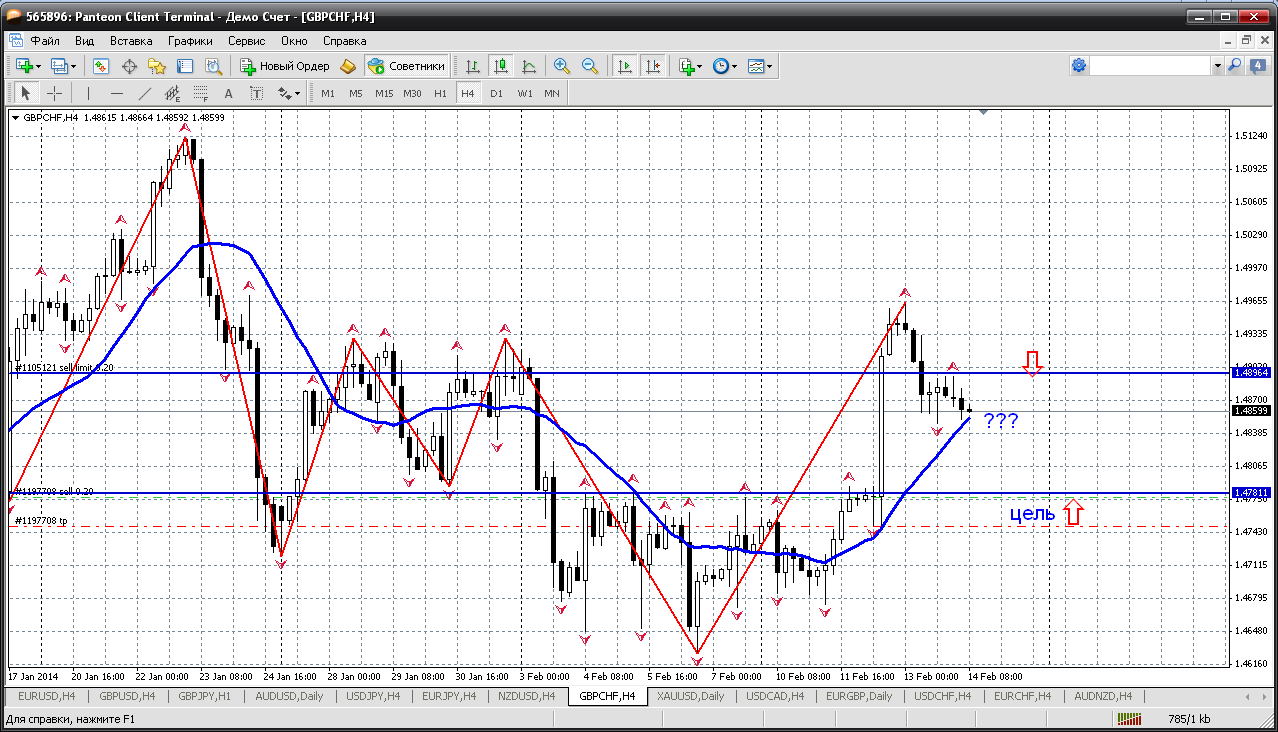
Task: Open the Сервис menu
Action: (246, 41)
